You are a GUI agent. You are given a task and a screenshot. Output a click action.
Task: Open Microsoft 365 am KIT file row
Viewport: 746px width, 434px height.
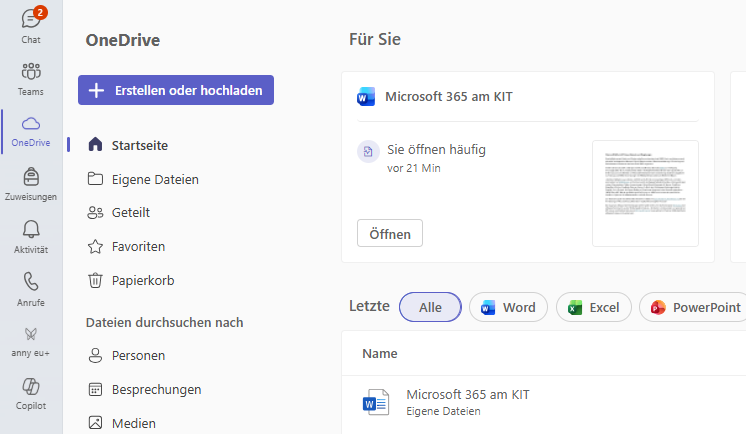[x=467, y=402]
